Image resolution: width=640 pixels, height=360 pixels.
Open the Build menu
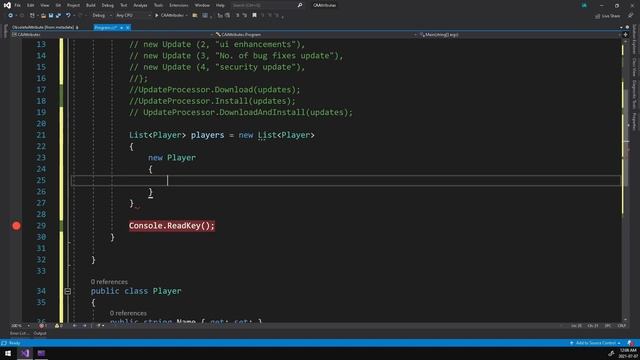[91, 5]
